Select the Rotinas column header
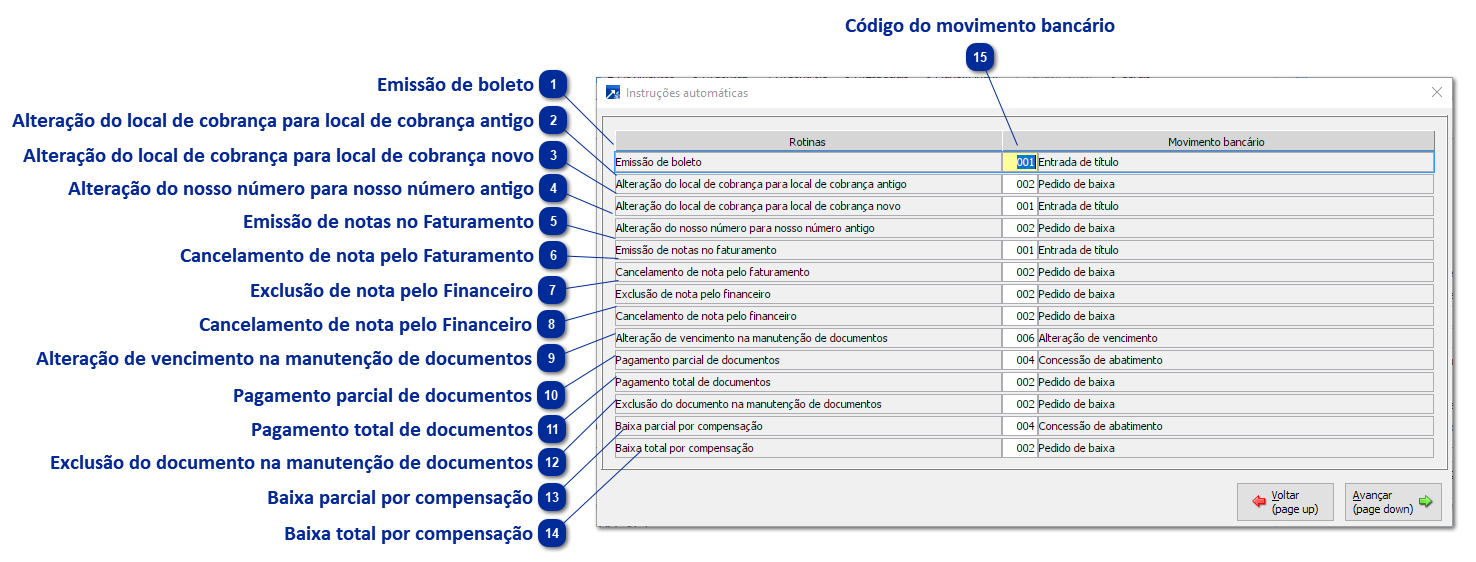Viewport: 1476px width, 562px height. tap(808, 142)
